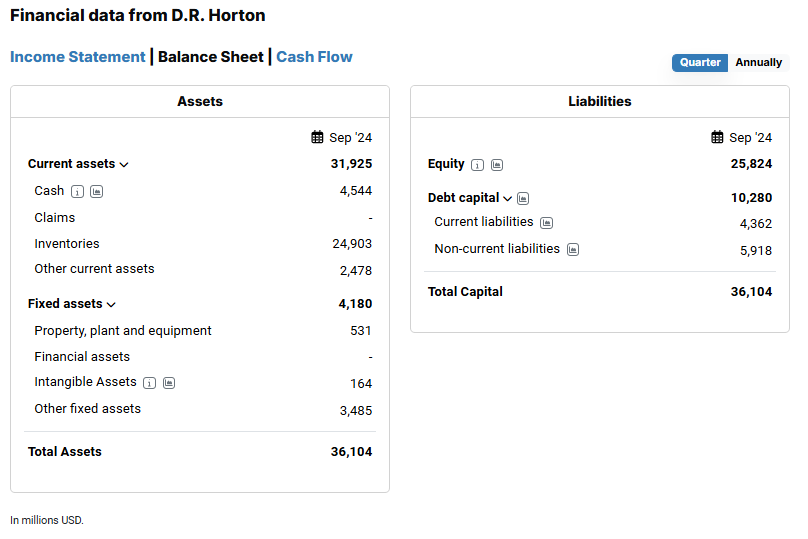The height and width of the screenshot is (539, 808).
Task: Open the chart icon next to Equity
Action: click(x=497, y=165)
